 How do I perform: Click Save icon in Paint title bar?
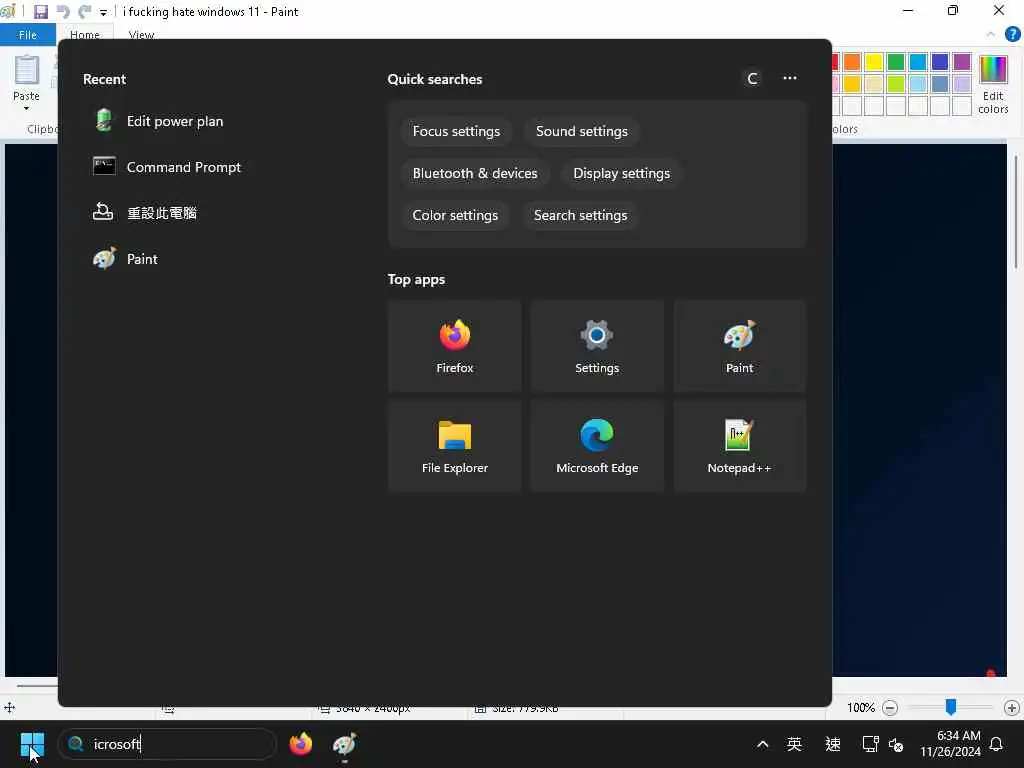click(40, 12)
